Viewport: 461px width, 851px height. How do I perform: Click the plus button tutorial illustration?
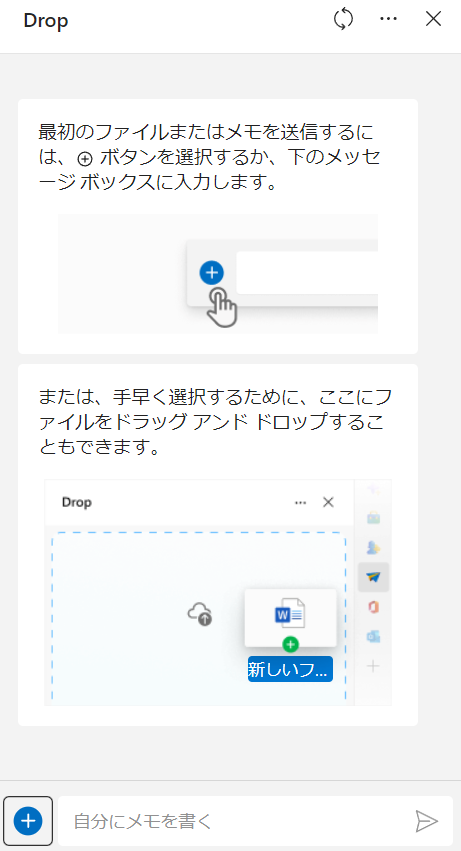tap(218, 274)
